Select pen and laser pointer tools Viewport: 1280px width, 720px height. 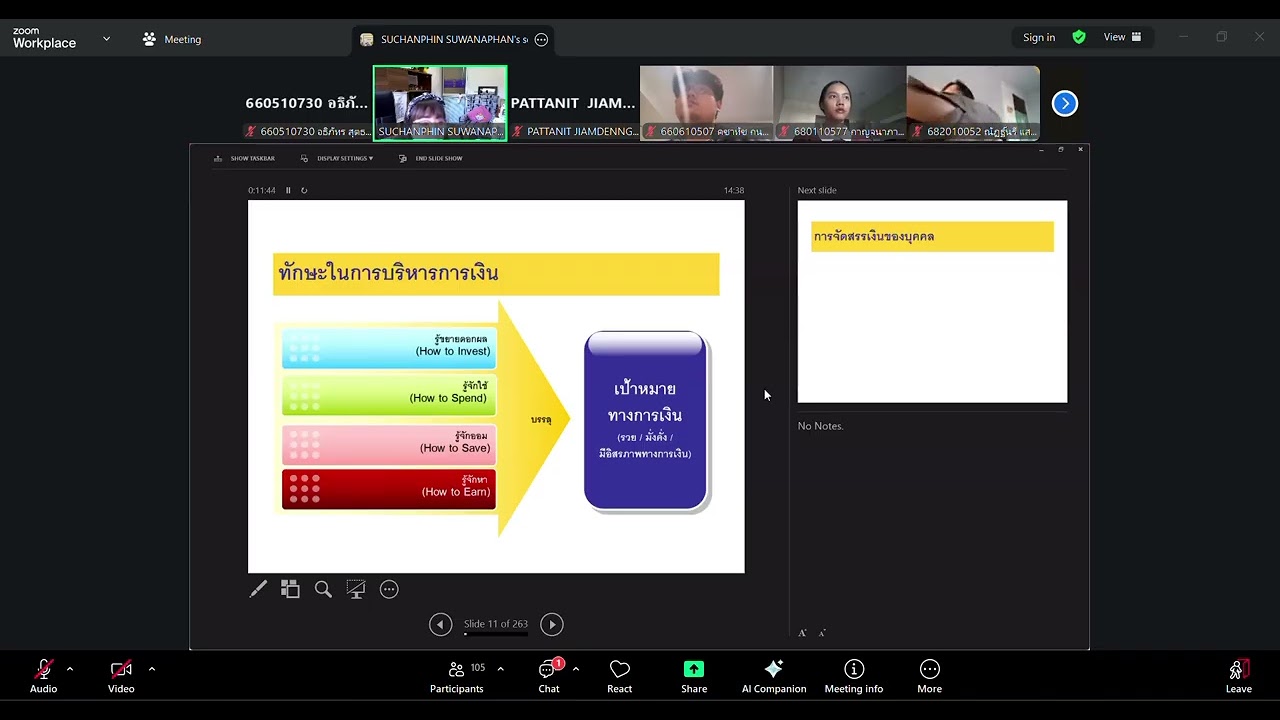pyautogui.click(x=258, y=590)
